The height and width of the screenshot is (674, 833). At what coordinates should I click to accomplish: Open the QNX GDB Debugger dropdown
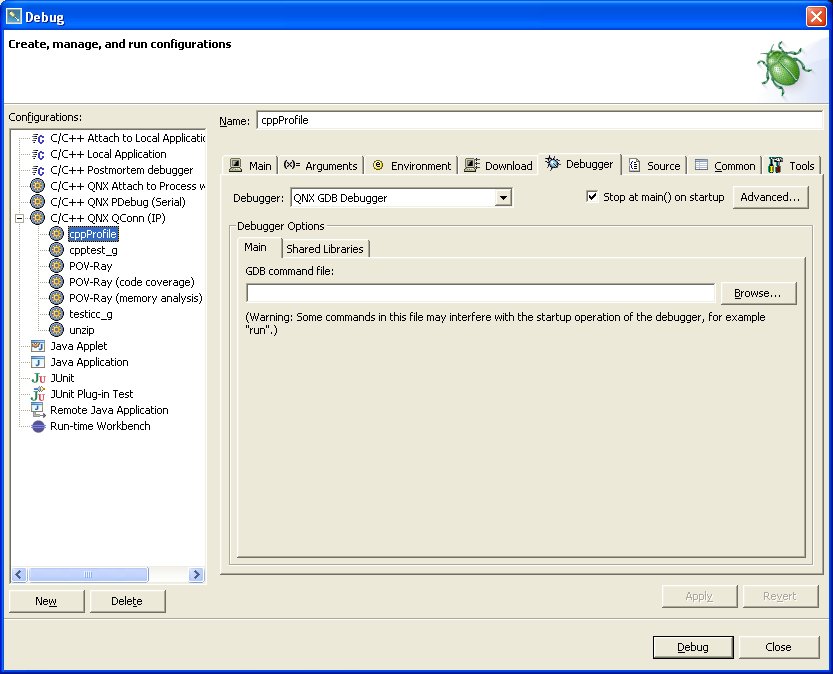503,197
